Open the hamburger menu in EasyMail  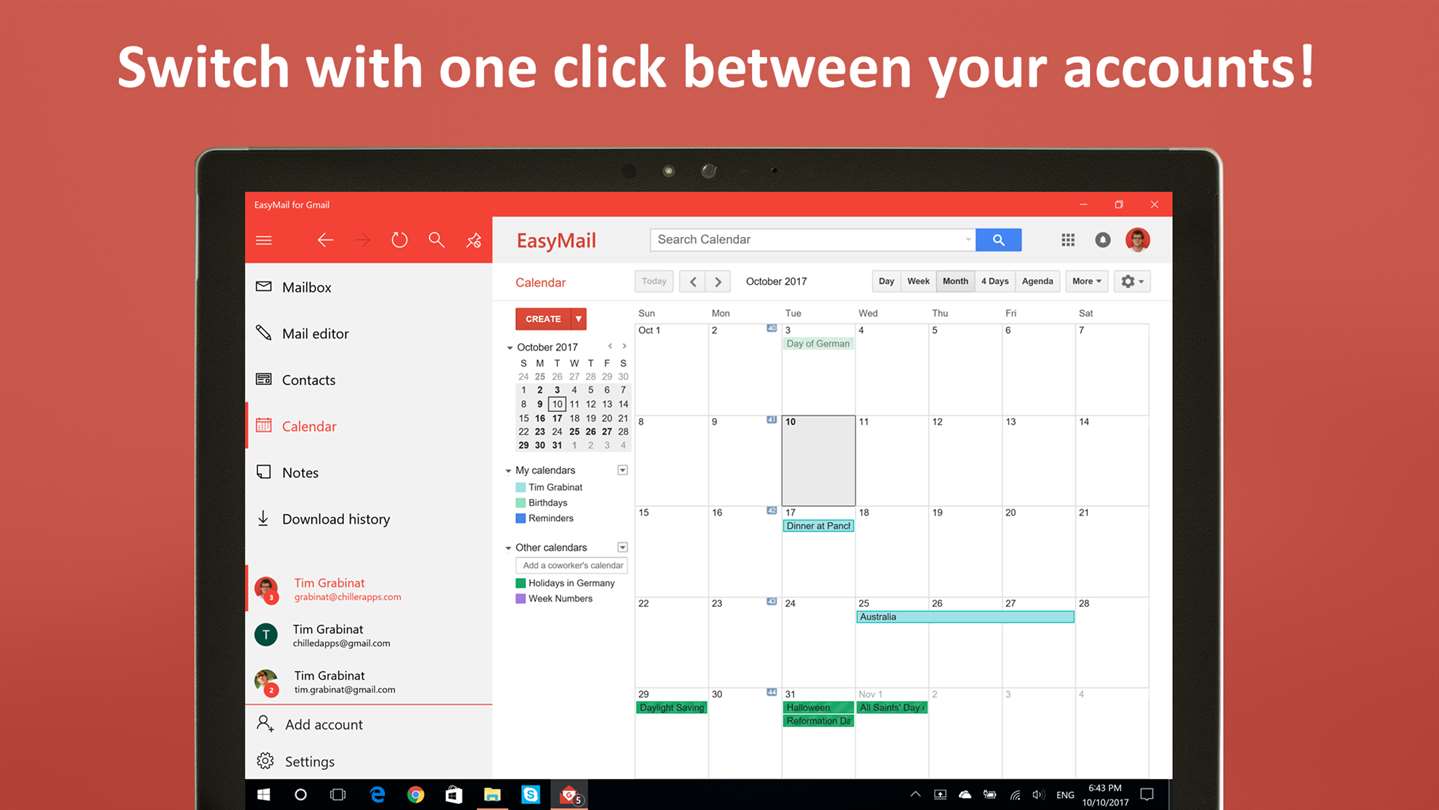(264, 240)
